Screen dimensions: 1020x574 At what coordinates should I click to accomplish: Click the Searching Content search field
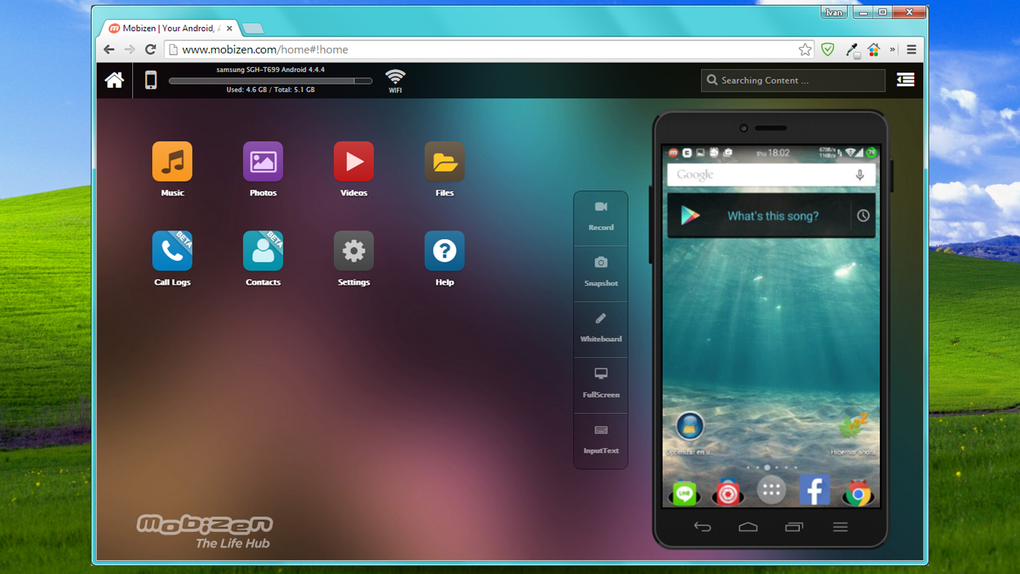click(793, 80)
